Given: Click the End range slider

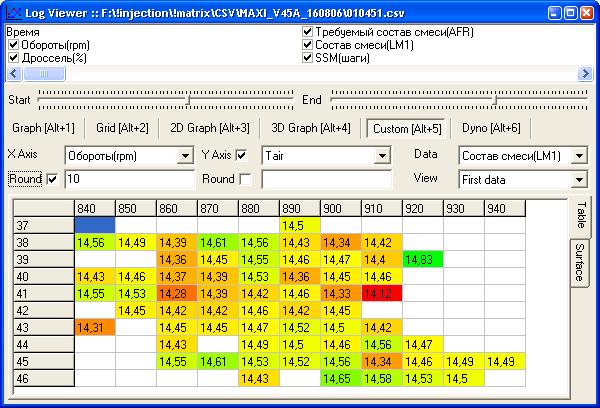Looking at the screenshot, I should (x=493, y=99).
